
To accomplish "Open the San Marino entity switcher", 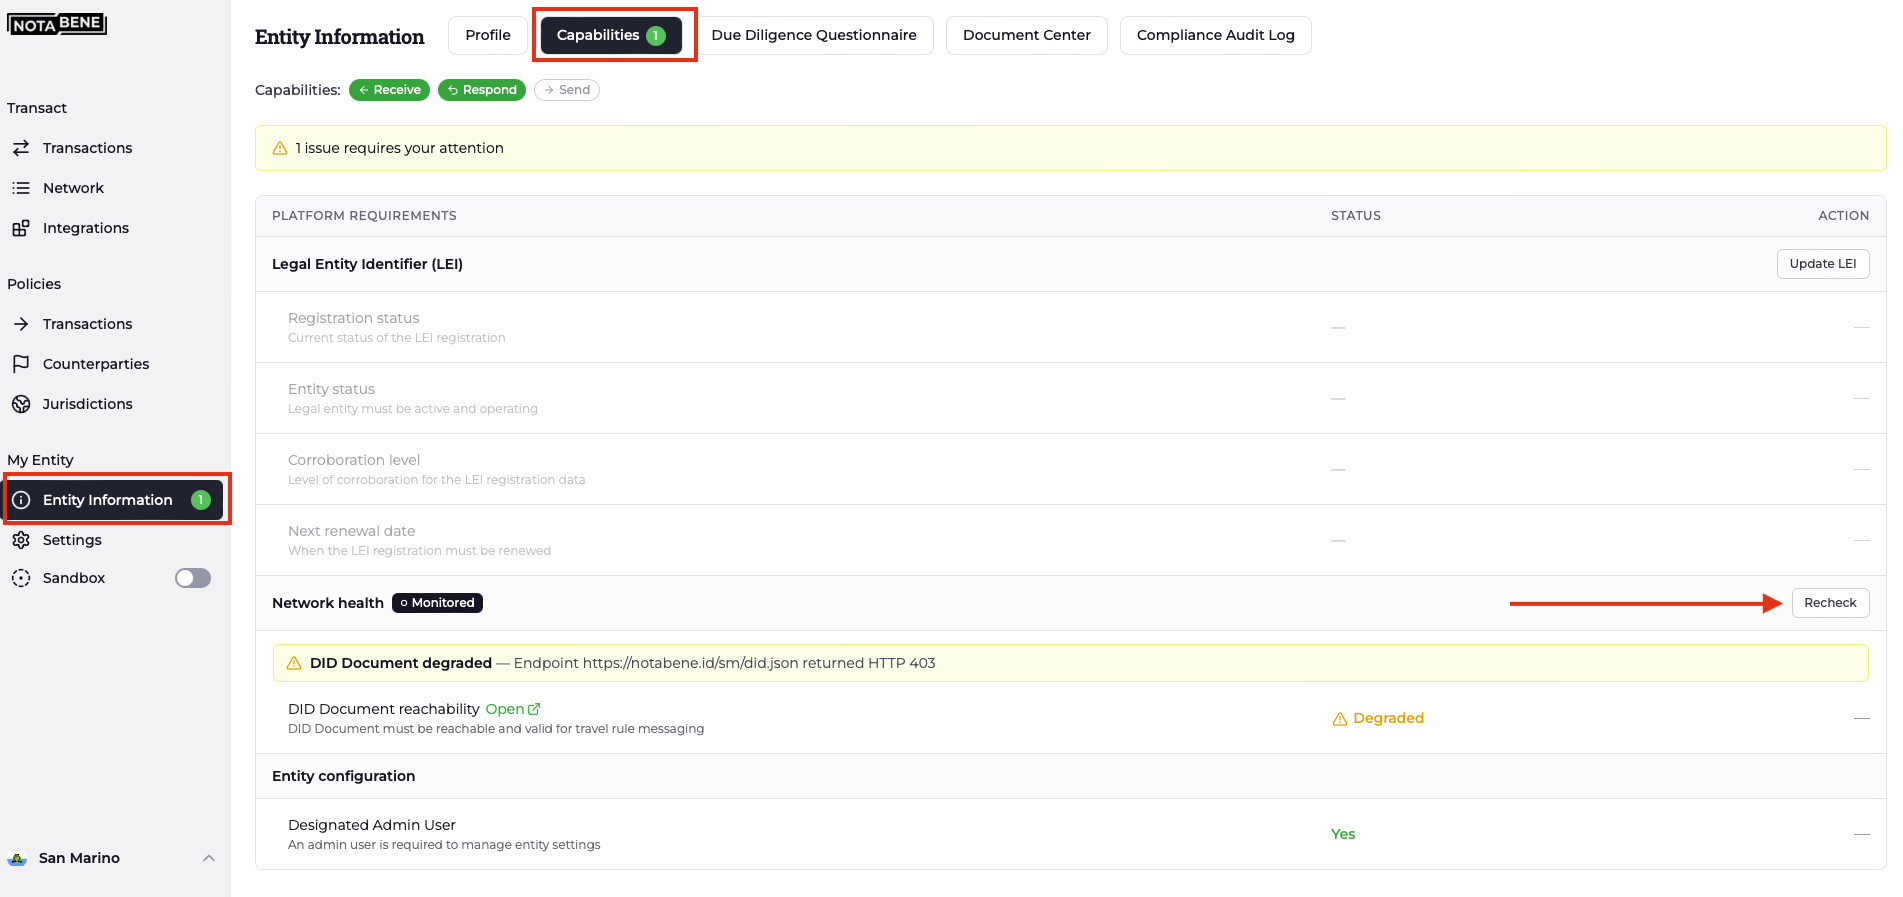I will coord(111,858).
